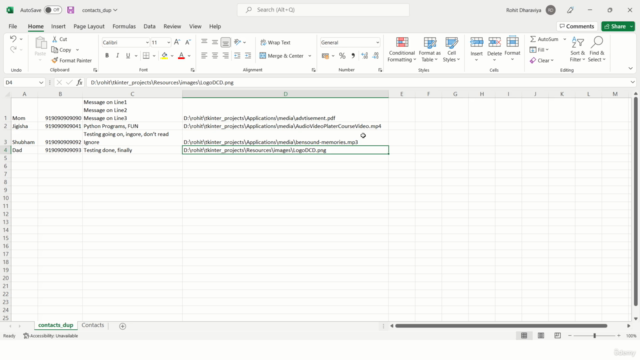This screenshot has width=640, height=360.
Task: Click the red Font Color swatch
Action: (182, 56)
